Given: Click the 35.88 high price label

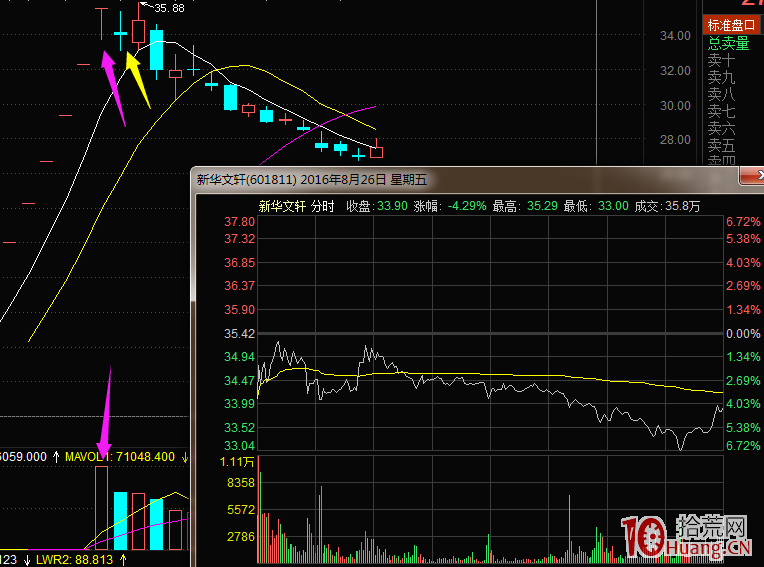Looking at the screenshot, I should [169, 8].
